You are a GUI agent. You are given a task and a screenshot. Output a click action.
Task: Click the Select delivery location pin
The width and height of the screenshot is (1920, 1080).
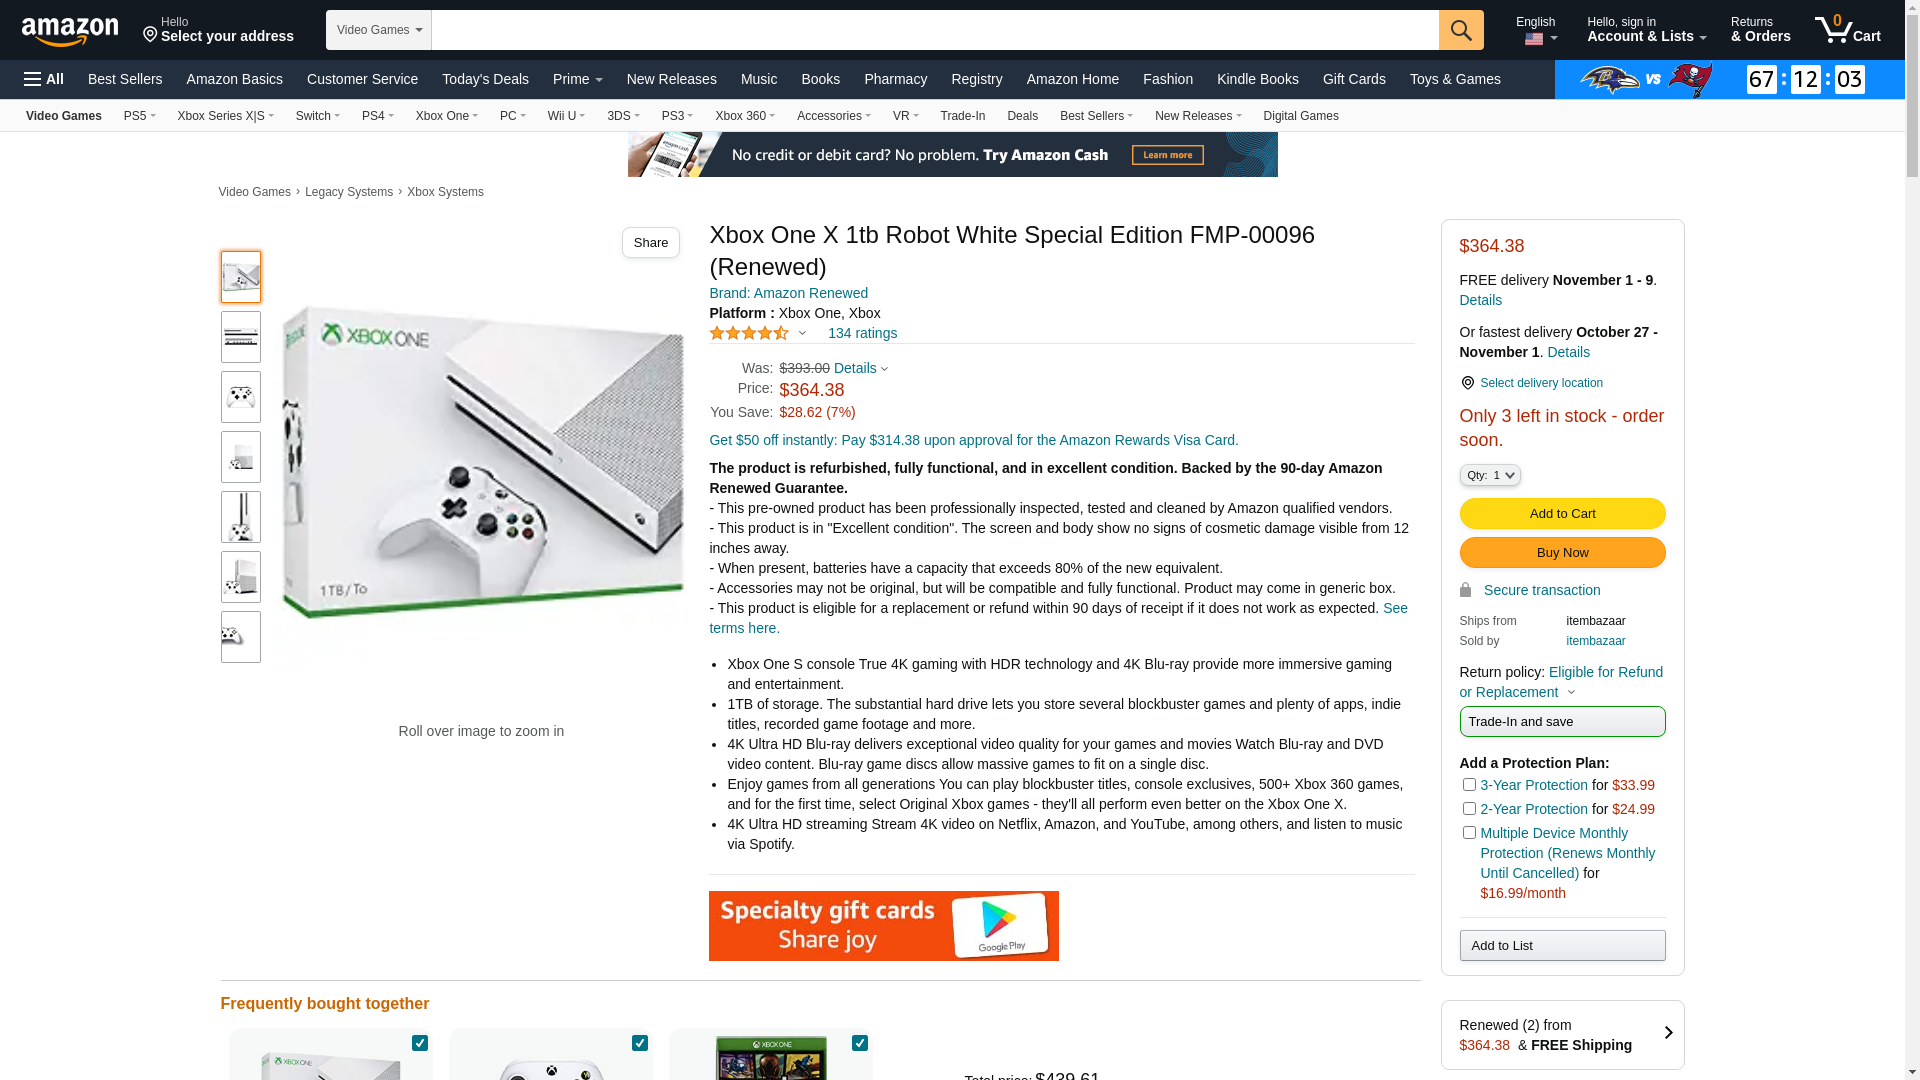pyautogui.click(x=1467, y=383)
